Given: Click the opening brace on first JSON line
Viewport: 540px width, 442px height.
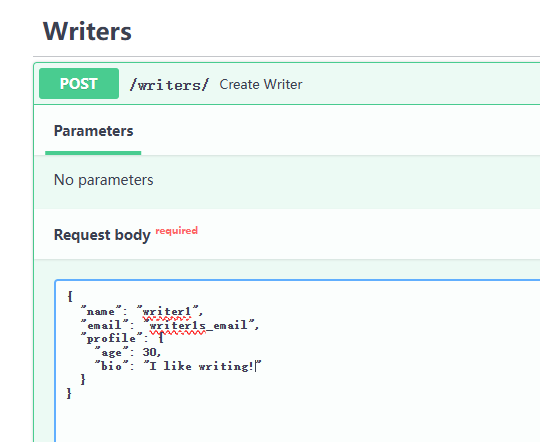Looking at the screenshot, I should coord(70,297).
